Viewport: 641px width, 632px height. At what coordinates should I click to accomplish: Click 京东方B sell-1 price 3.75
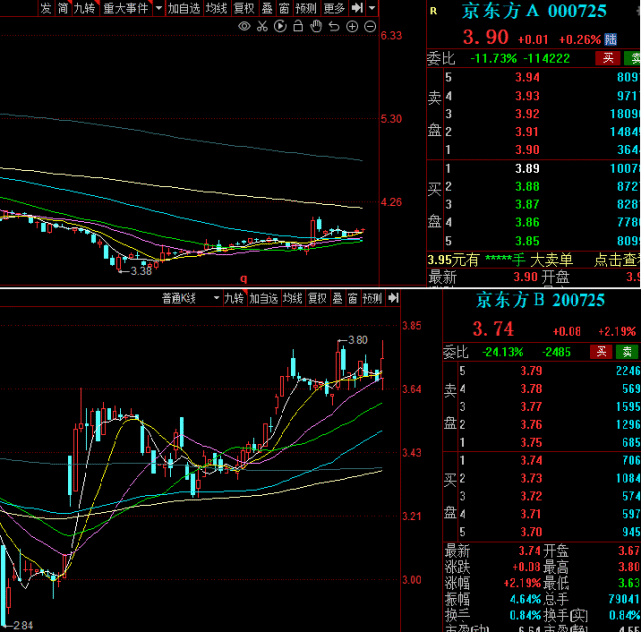(x=531, y=442)
